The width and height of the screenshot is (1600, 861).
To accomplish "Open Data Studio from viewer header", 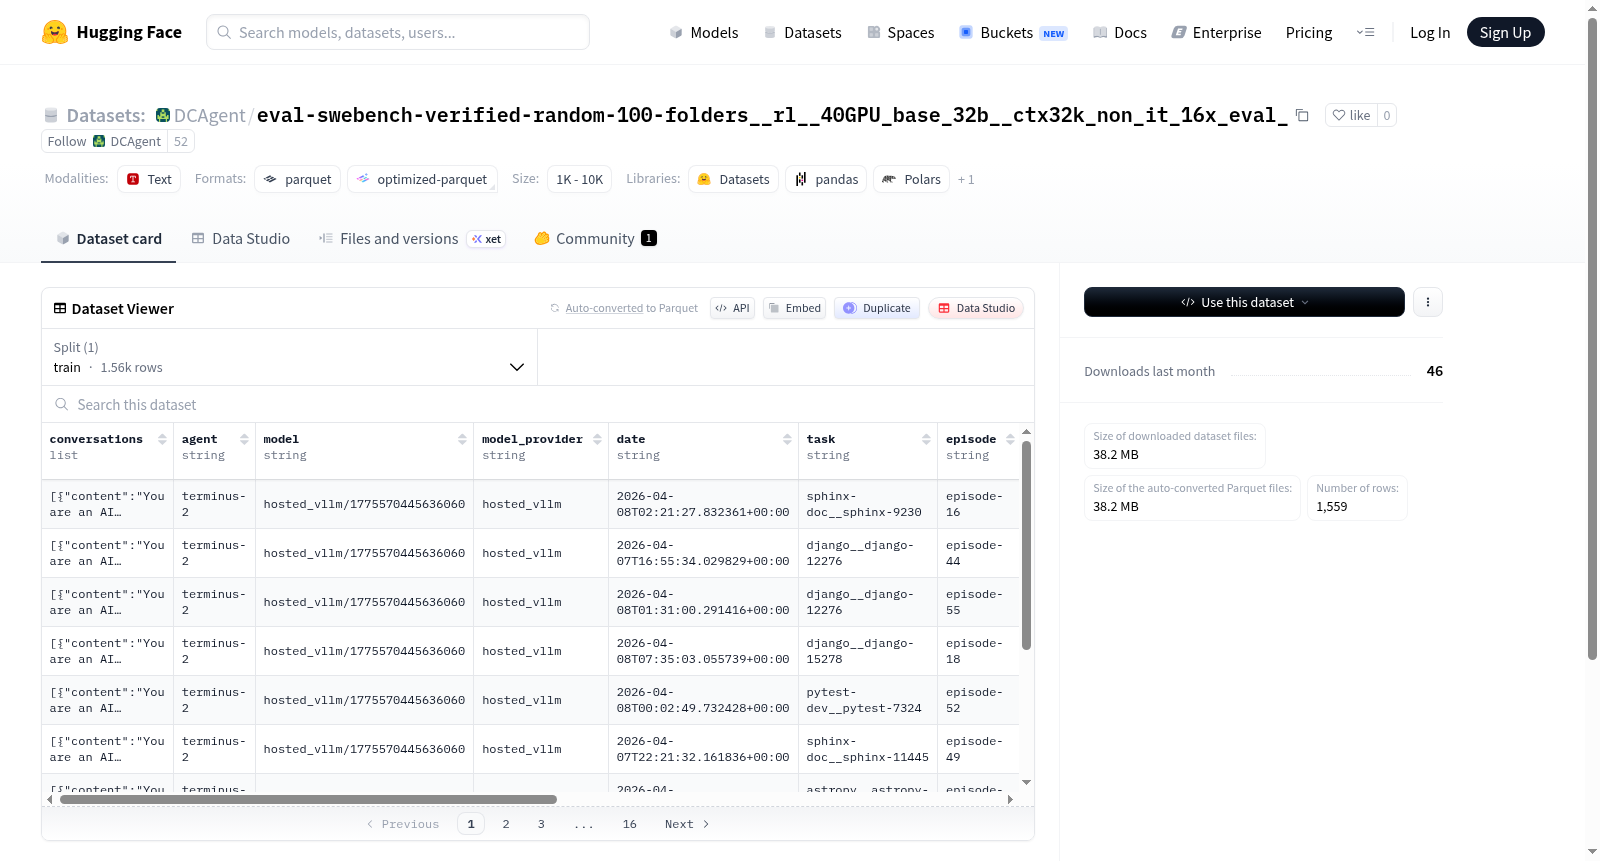I will 976,308.
